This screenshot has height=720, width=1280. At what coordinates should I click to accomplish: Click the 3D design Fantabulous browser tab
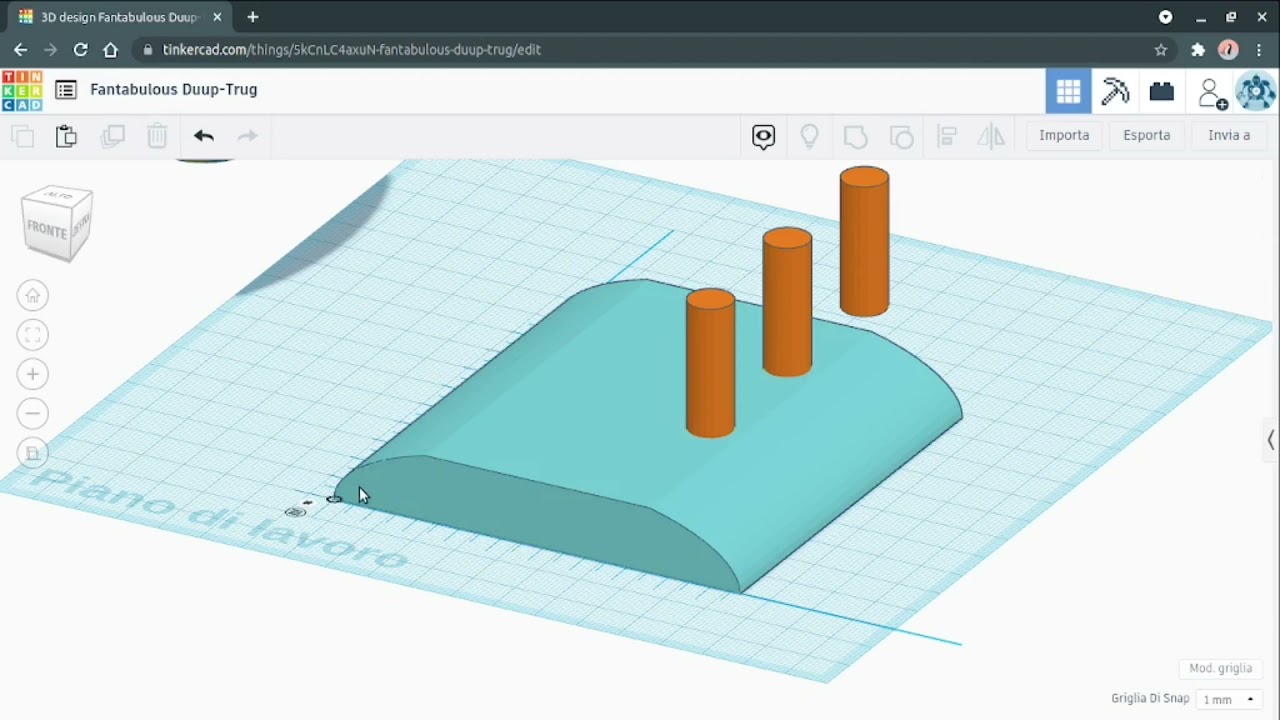118,17
